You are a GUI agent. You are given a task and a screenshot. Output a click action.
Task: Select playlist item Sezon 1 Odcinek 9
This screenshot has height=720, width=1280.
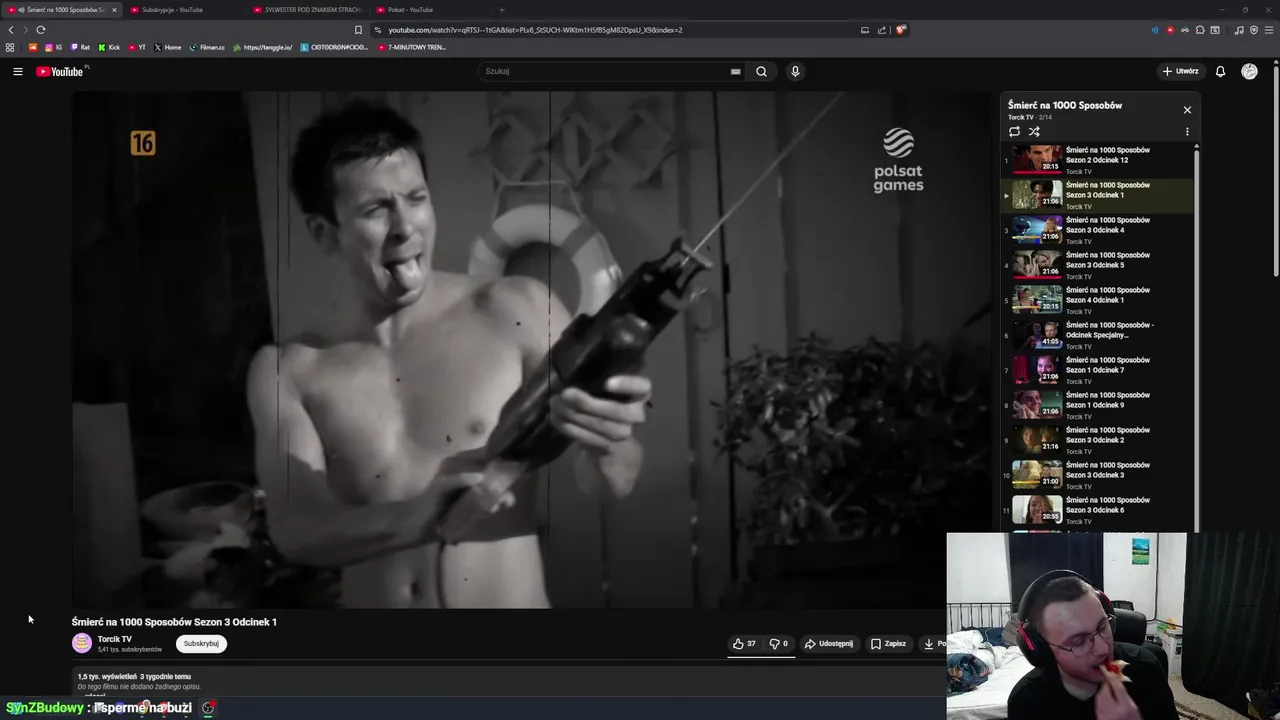[x=1097, y=405]
